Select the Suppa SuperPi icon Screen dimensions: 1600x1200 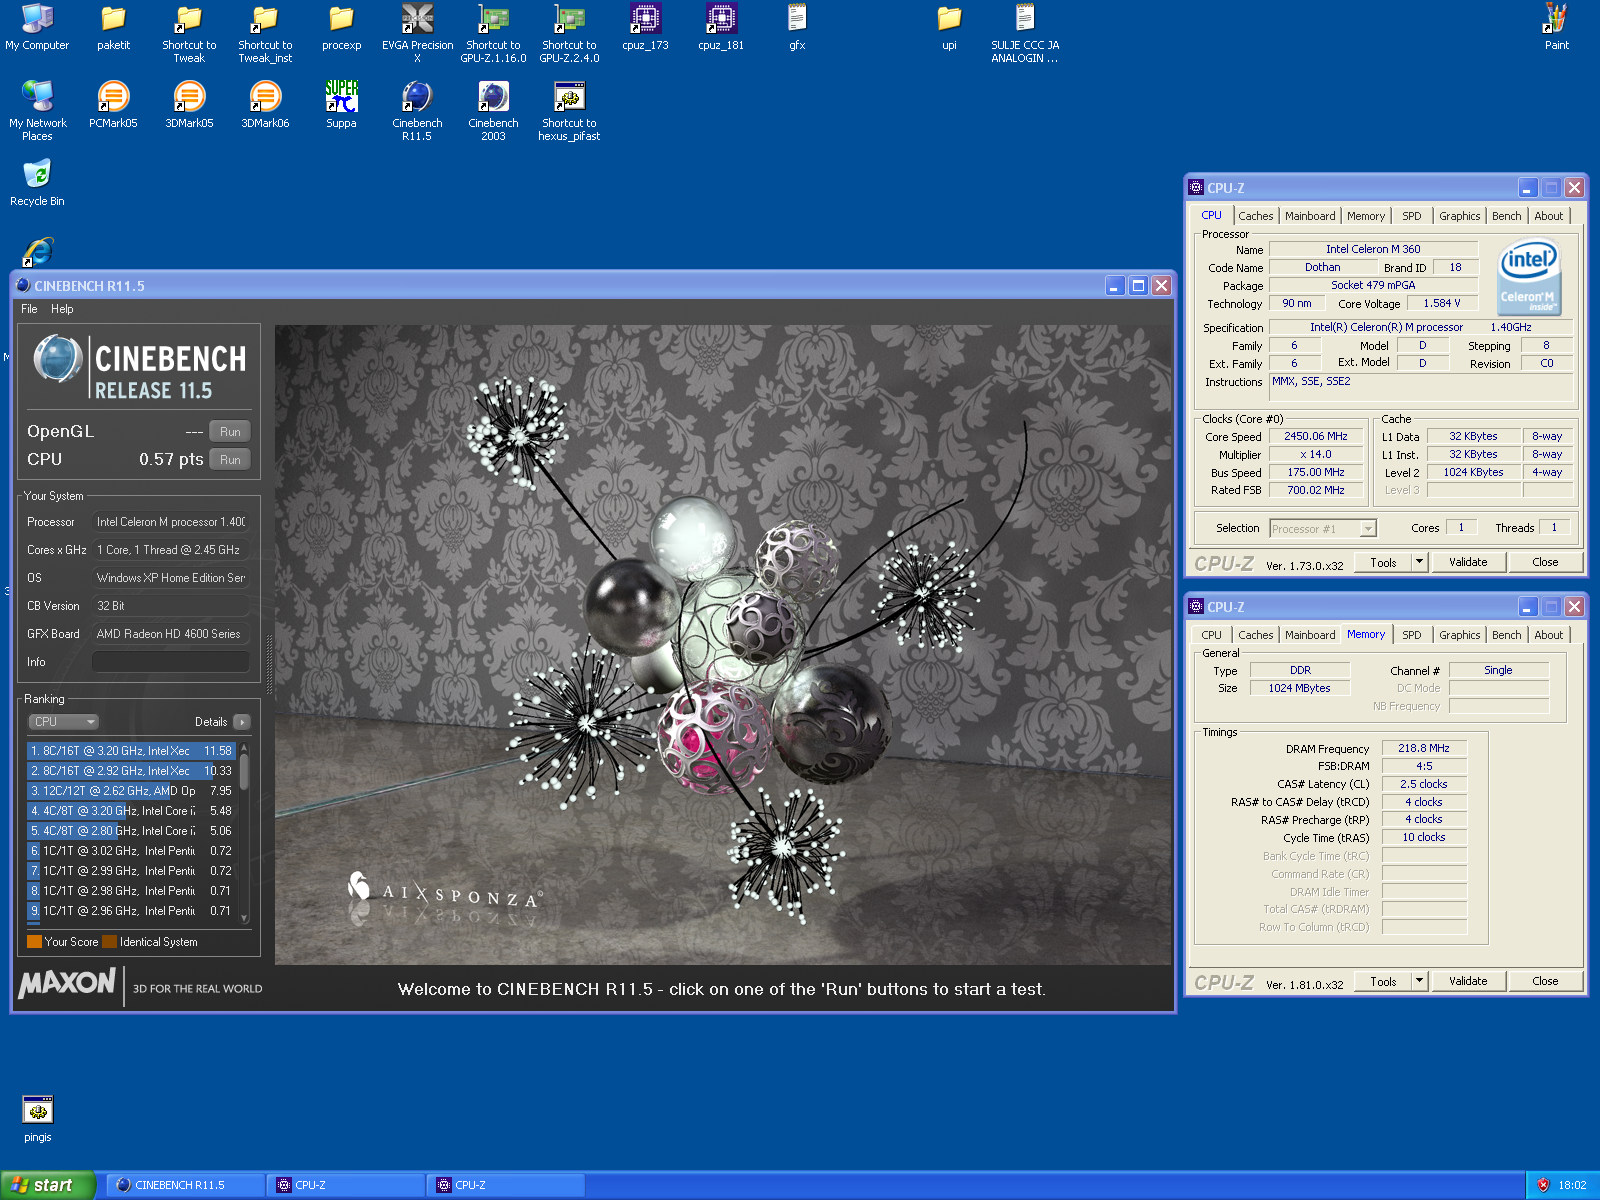pos(341,105)
